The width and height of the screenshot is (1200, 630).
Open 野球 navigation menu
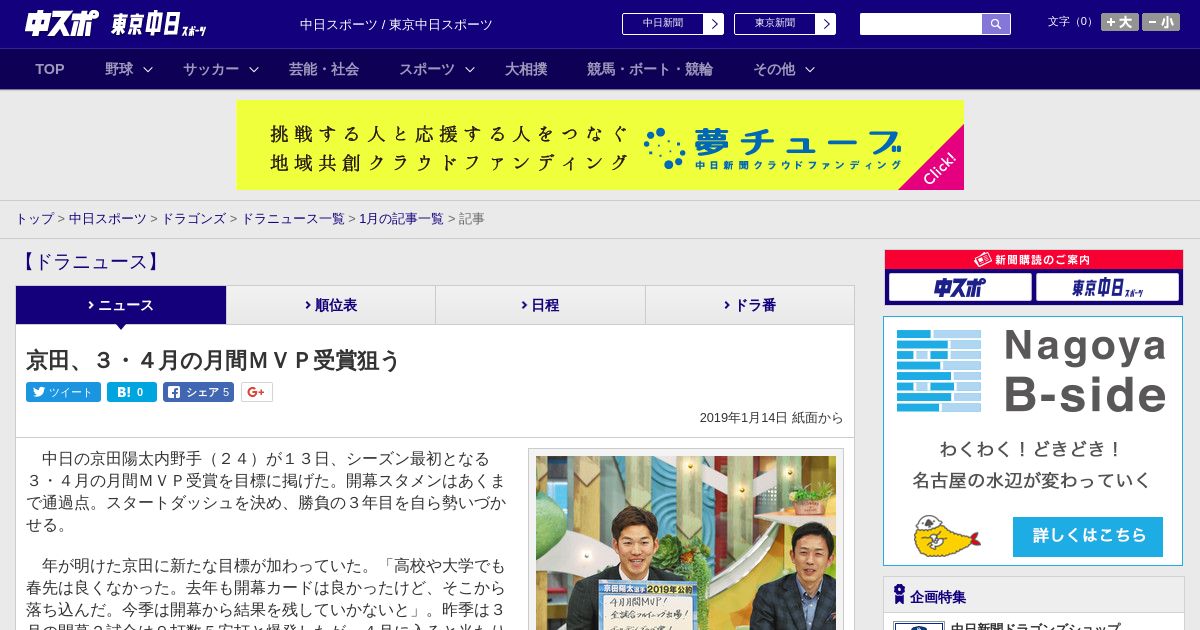click(x=119, y=69)
